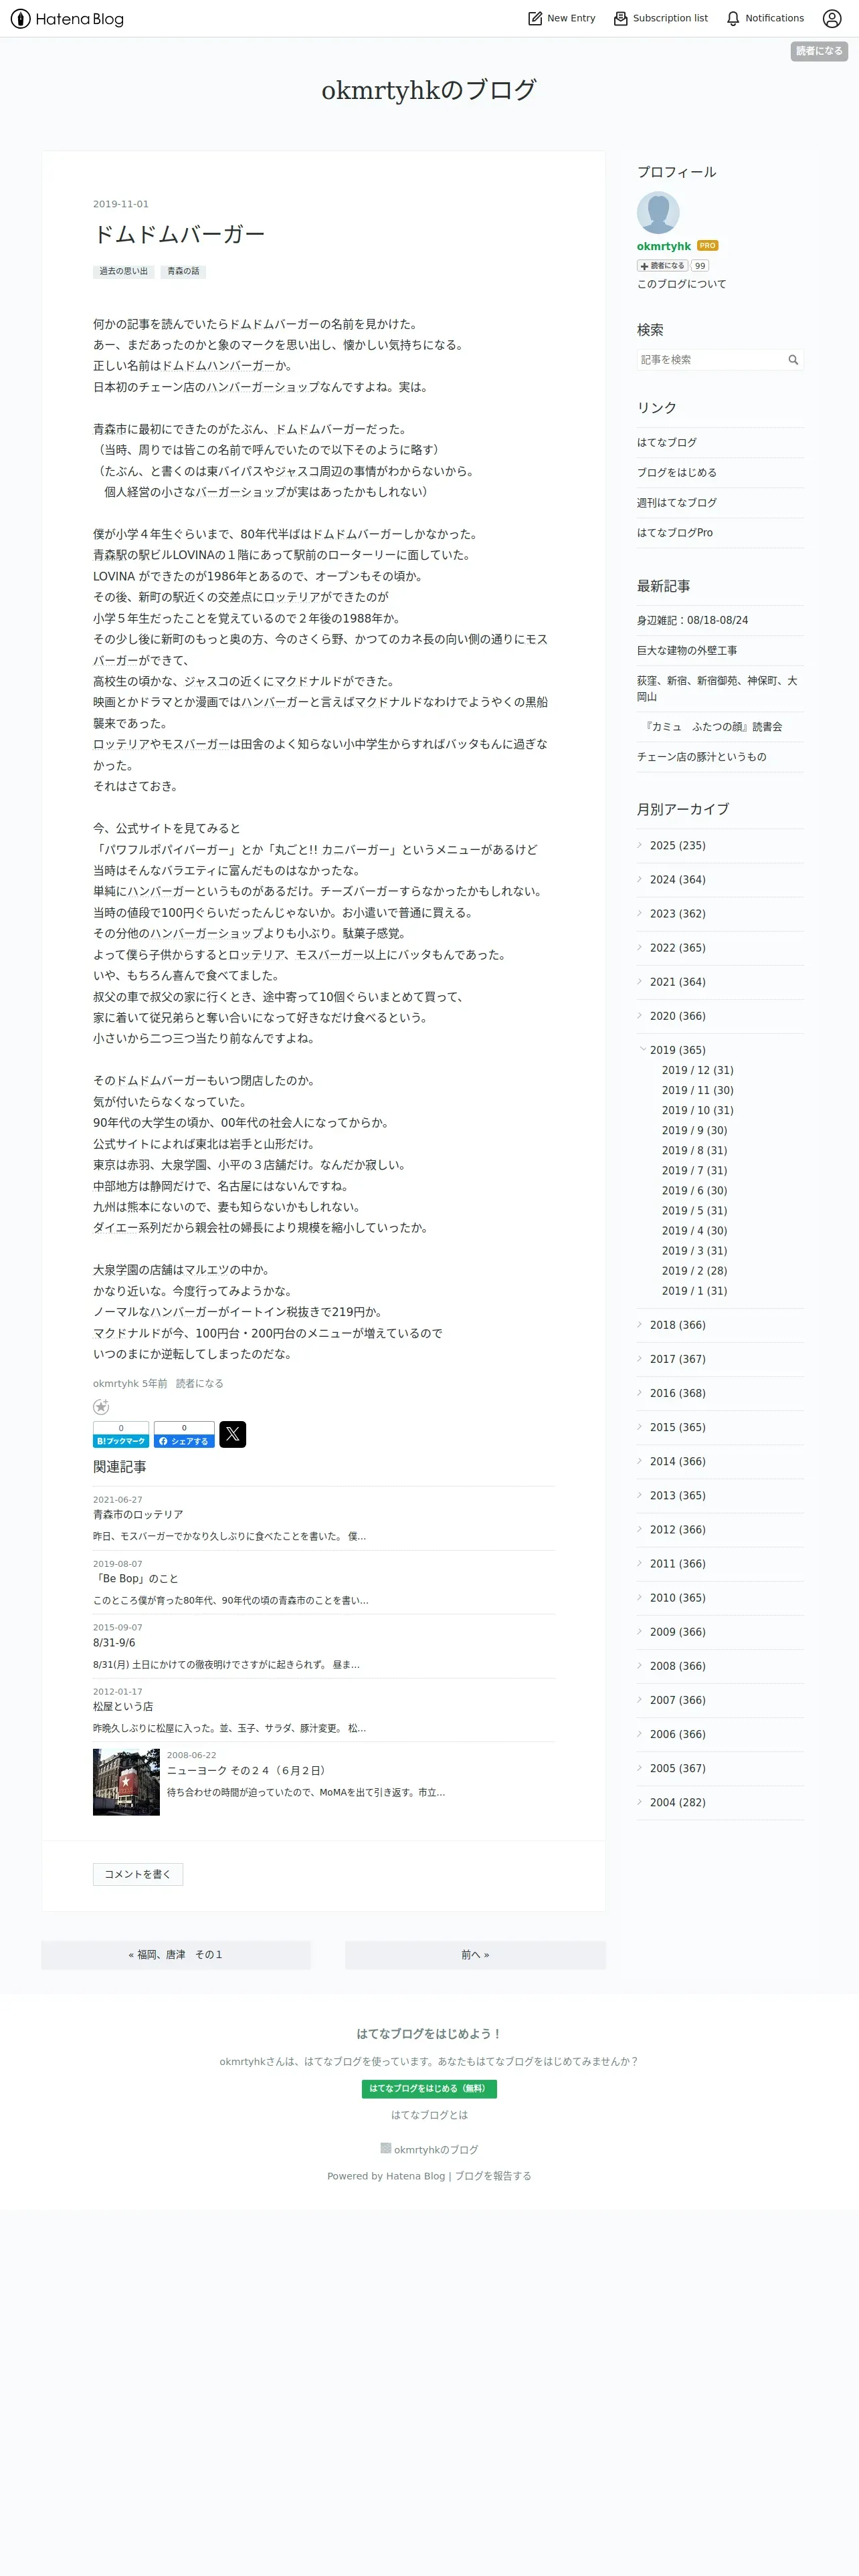This screenshot has height=2576, width=859.
Task: Open New Entry pencil icon
Action: 535,18
